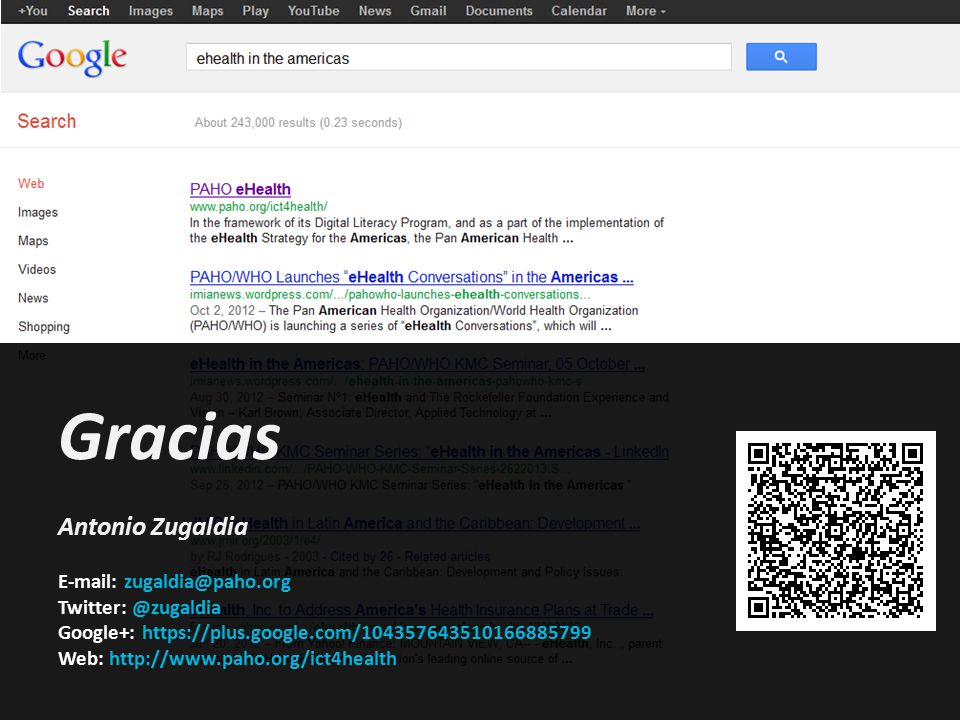Open News in the top bar
This screenshot has height=720, width=960.
coord(375,11)
